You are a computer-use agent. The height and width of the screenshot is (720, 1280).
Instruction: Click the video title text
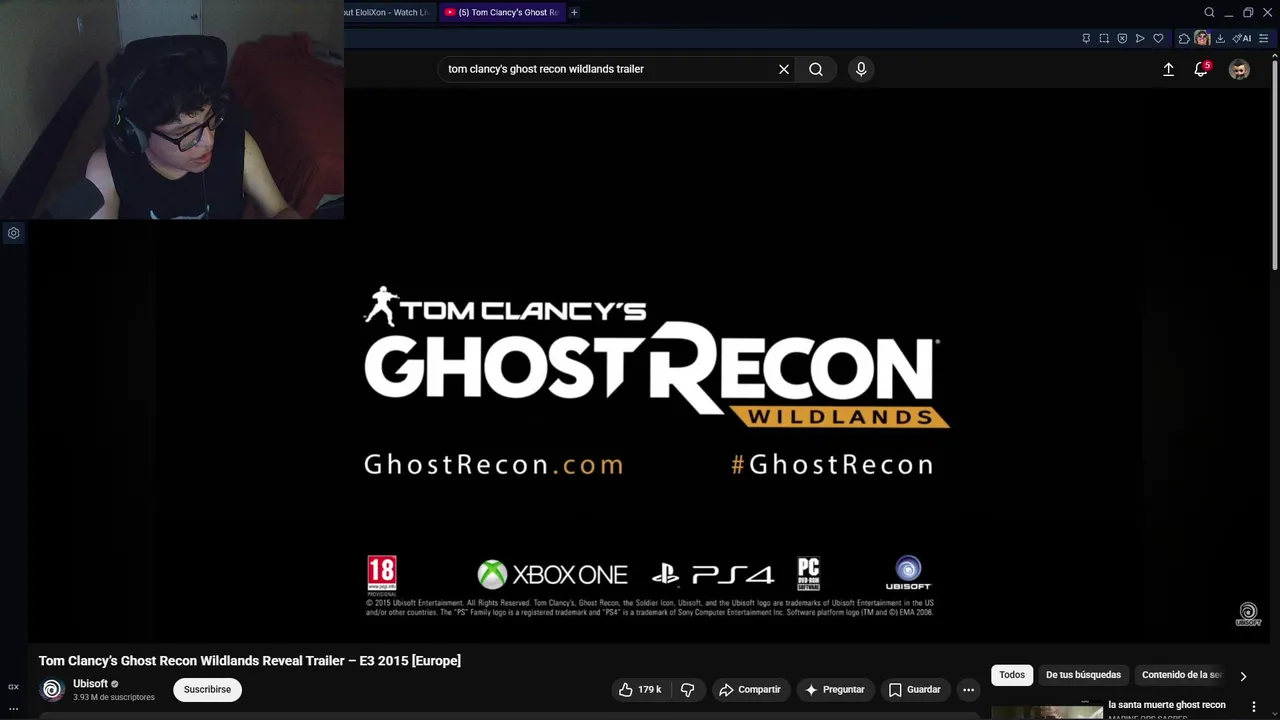click(249, 661)
